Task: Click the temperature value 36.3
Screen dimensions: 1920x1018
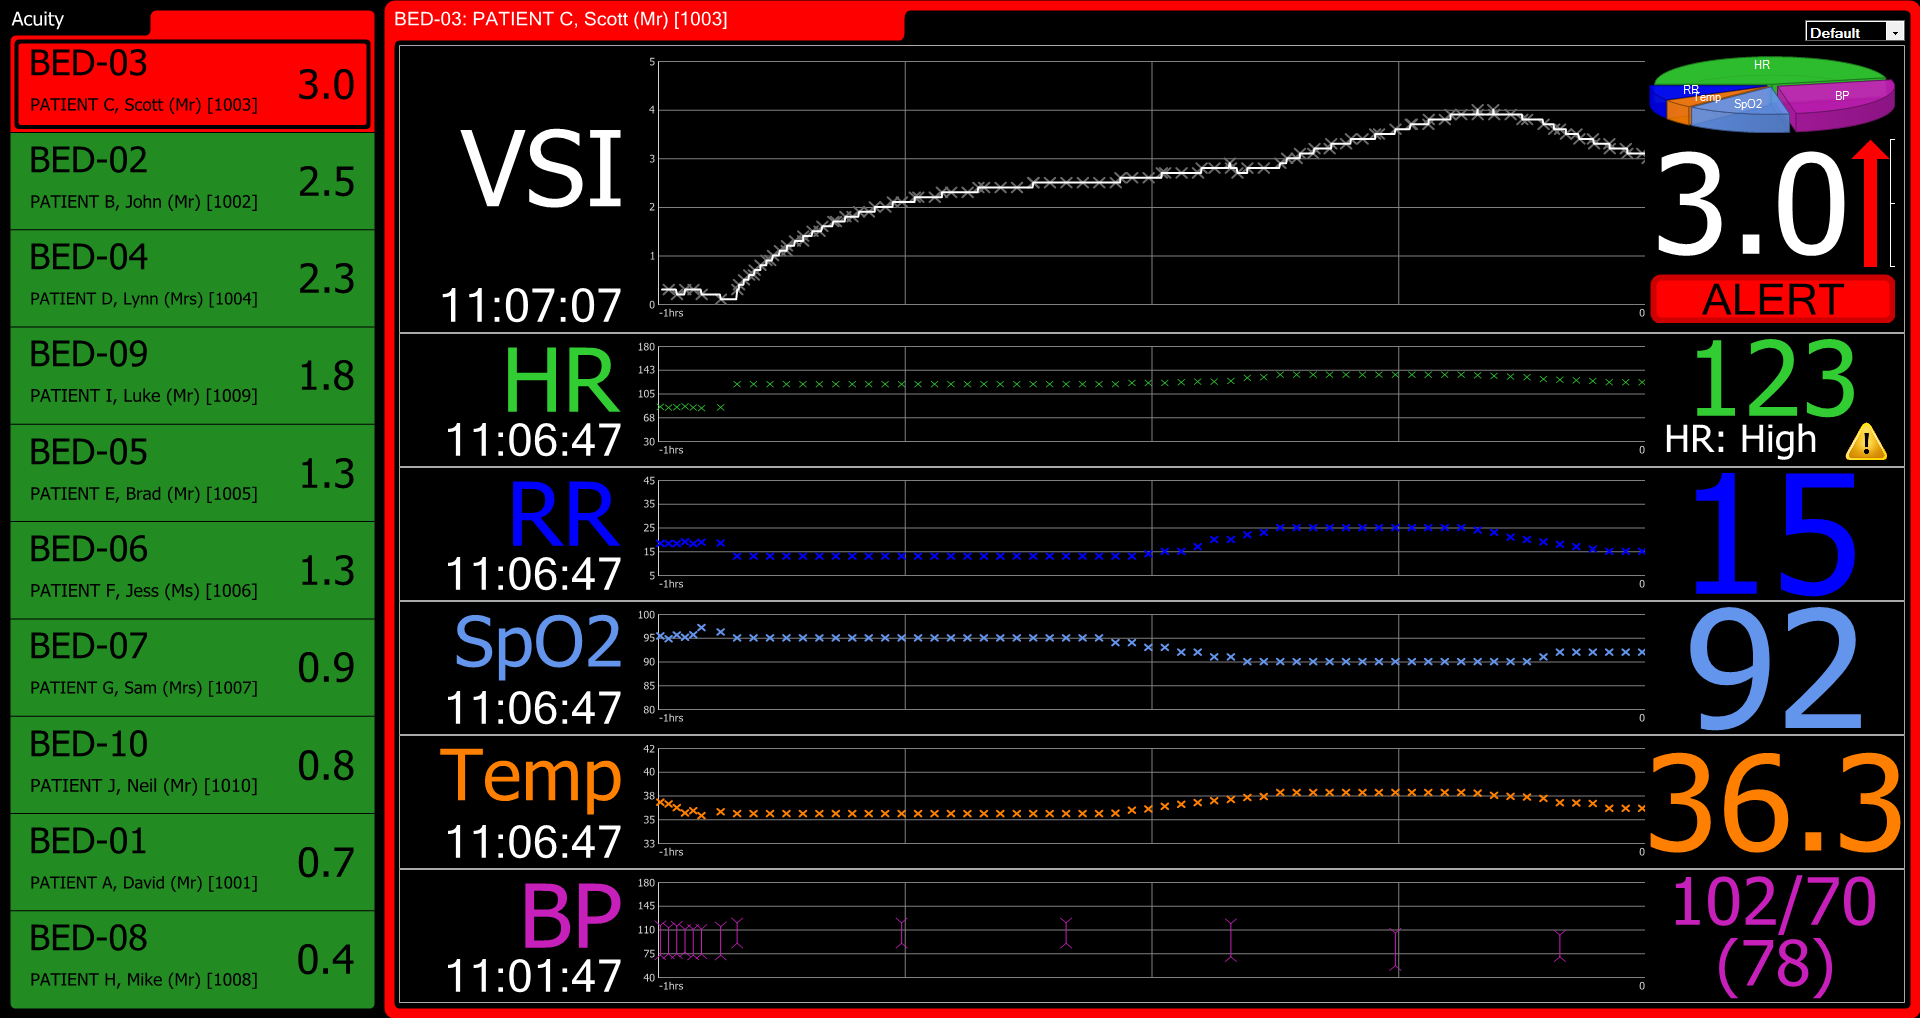Action: click(x=1775, y=803)
